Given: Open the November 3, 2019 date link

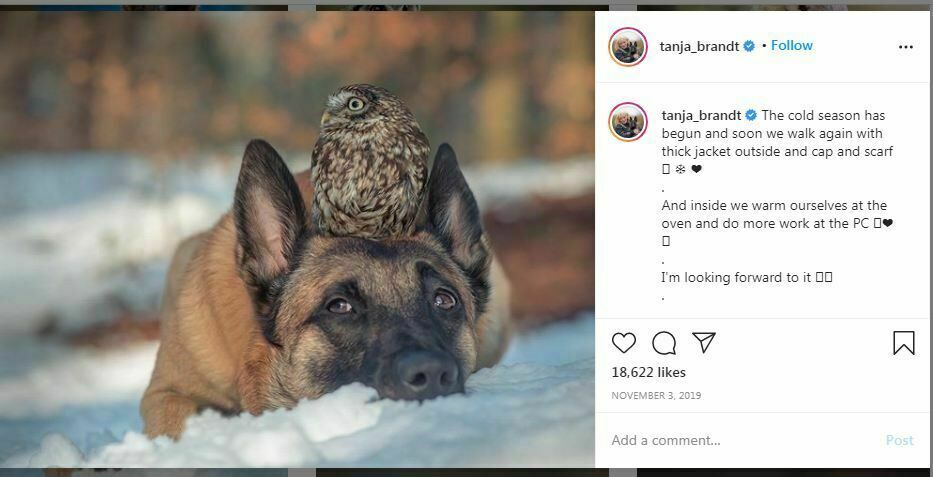Looking at the screenshot, I should click(x=656, y=395).
